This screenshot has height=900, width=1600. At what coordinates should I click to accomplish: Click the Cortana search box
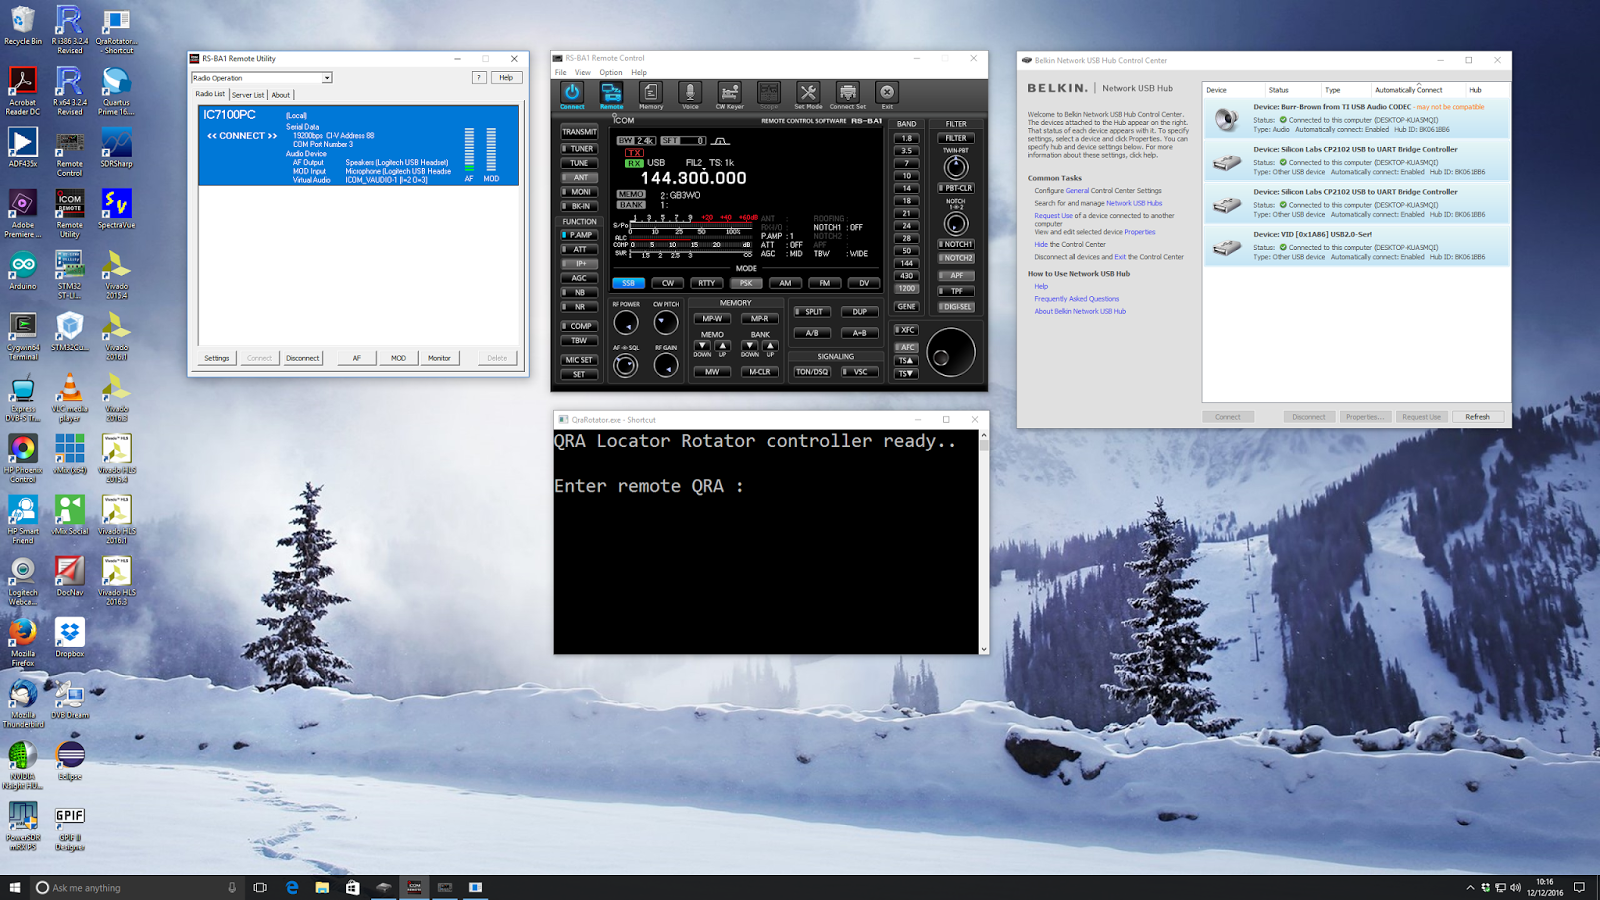point(135,887)
